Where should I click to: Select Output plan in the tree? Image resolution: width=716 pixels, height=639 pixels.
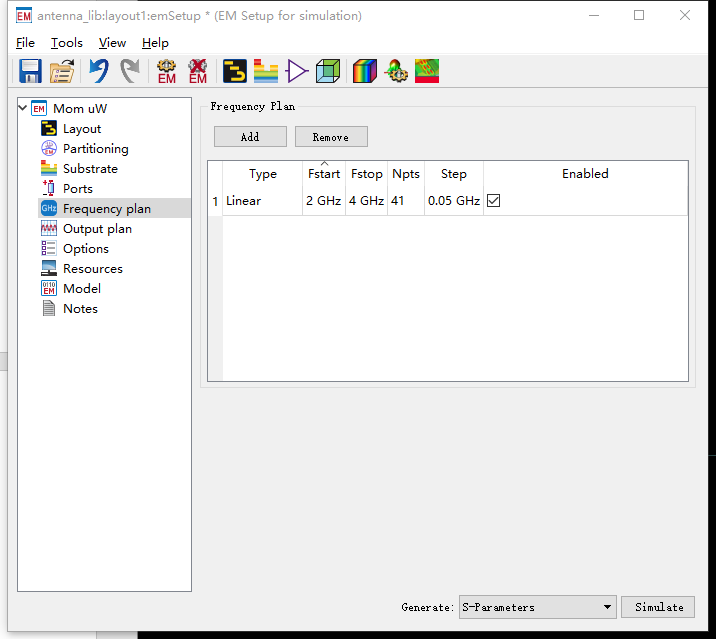click(97, 229)
